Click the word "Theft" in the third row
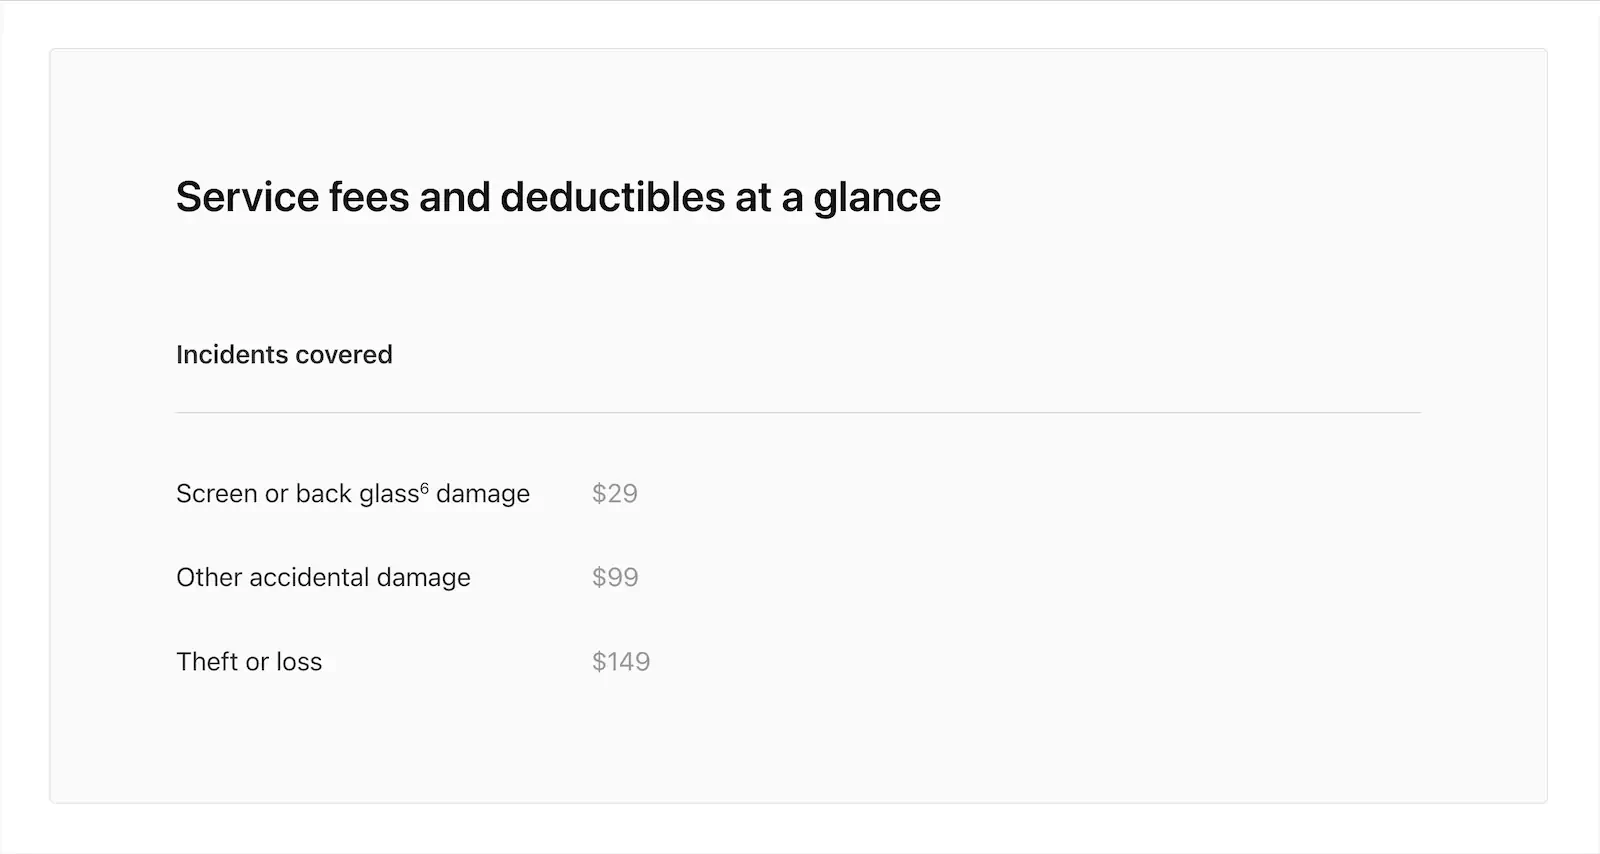 pos(207,662)
